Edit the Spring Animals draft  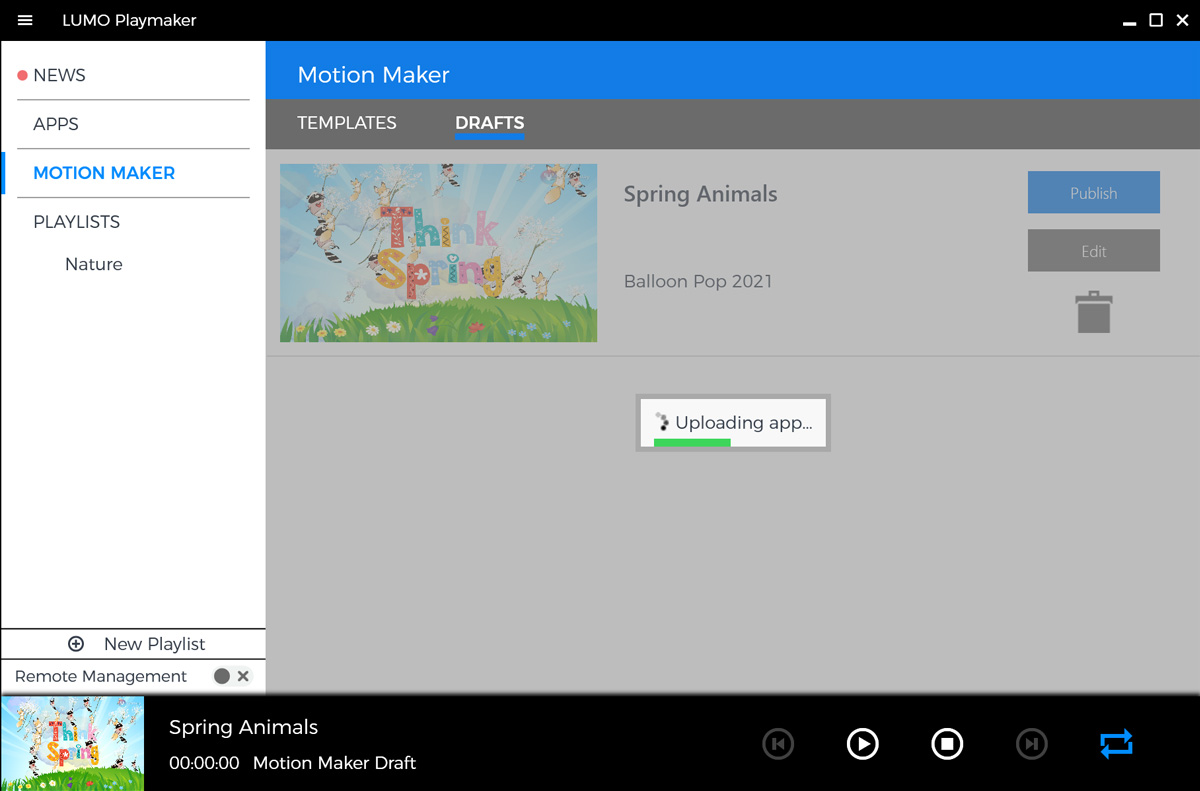pyautogui.click(x=1094, y=251)
